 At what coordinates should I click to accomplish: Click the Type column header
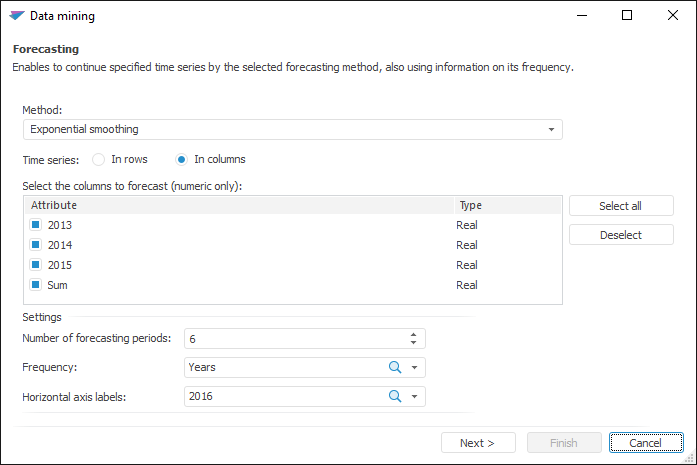pyautogui.click(x=506, y=205)
